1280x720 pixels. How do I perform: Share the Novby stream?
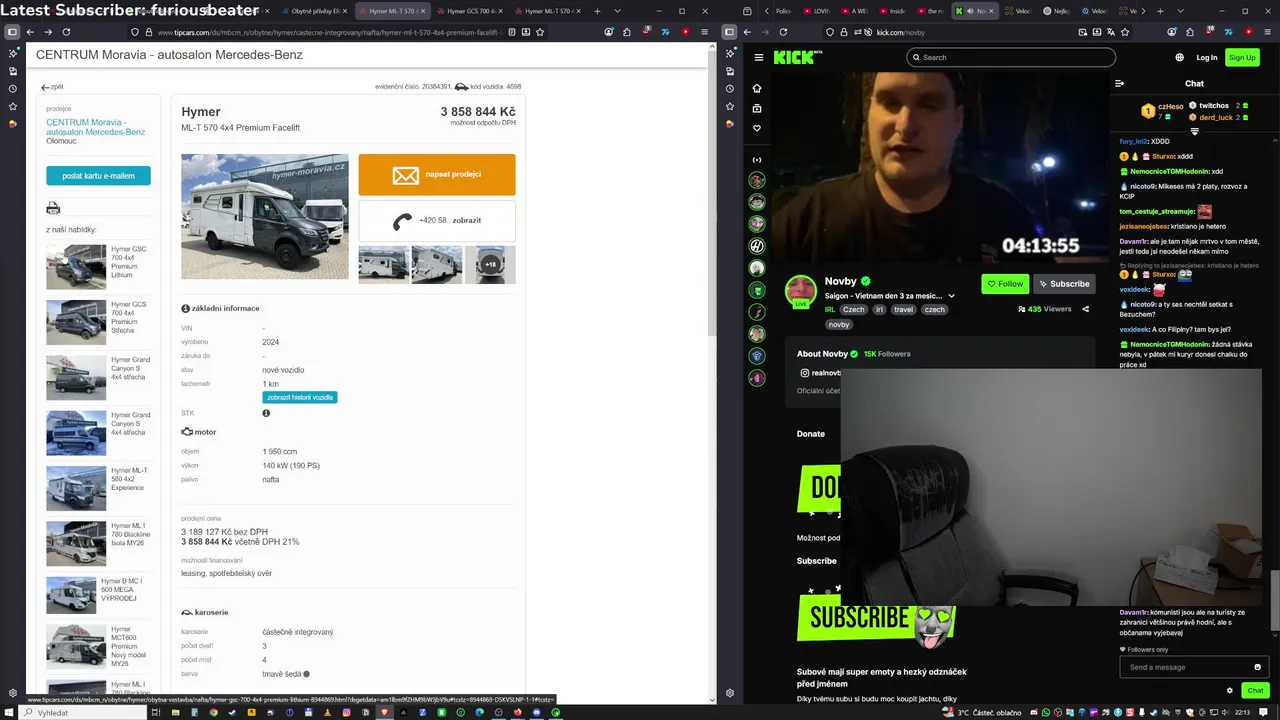(x=1085, y=309)
